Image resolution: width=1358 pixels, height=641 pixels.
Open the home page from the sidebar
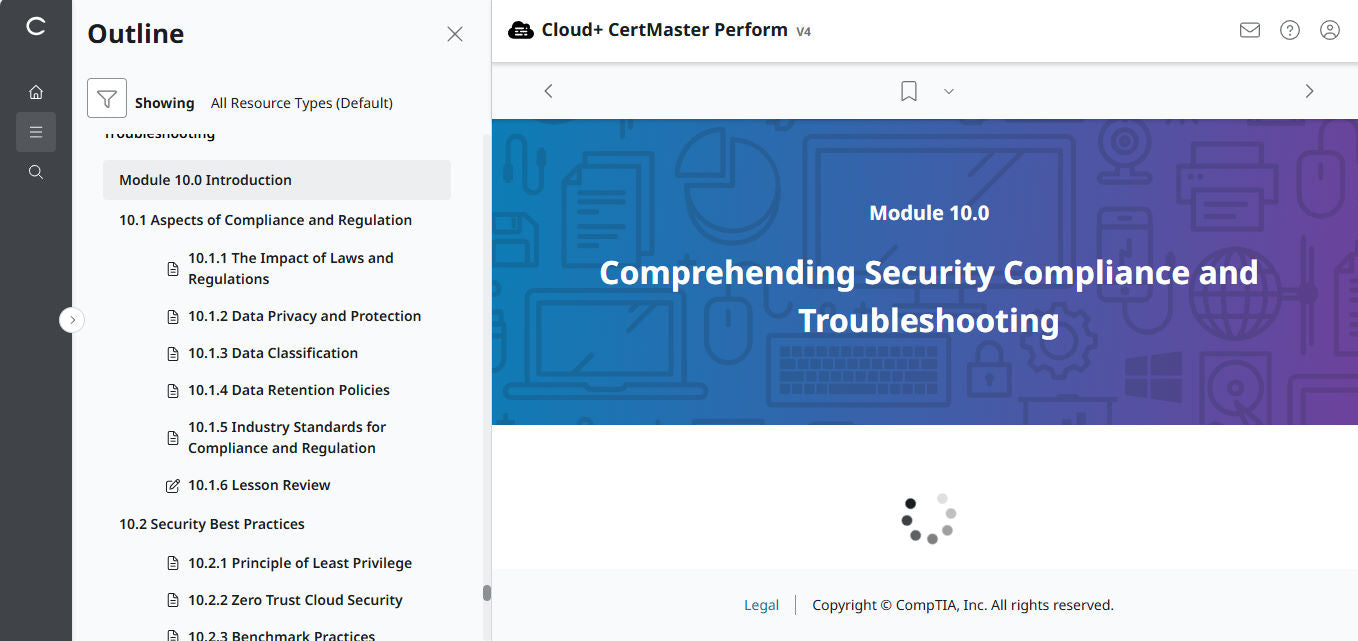[x=35, y=91]
